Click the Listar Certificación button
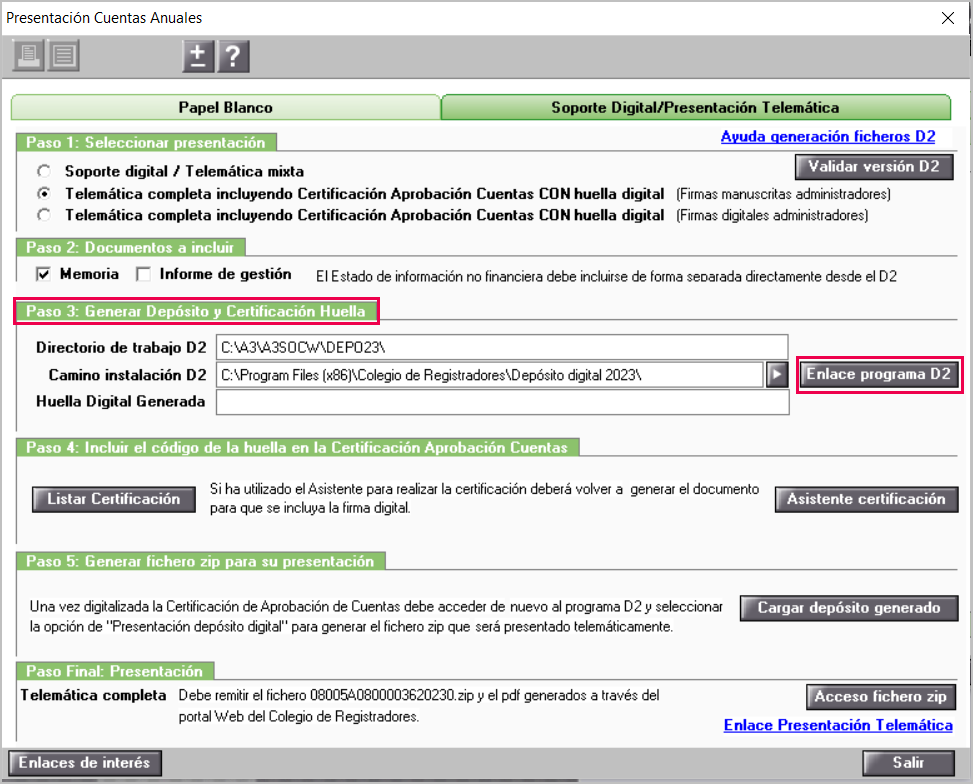The width and height of the screenshot is (973, 784). pos(114,499)
